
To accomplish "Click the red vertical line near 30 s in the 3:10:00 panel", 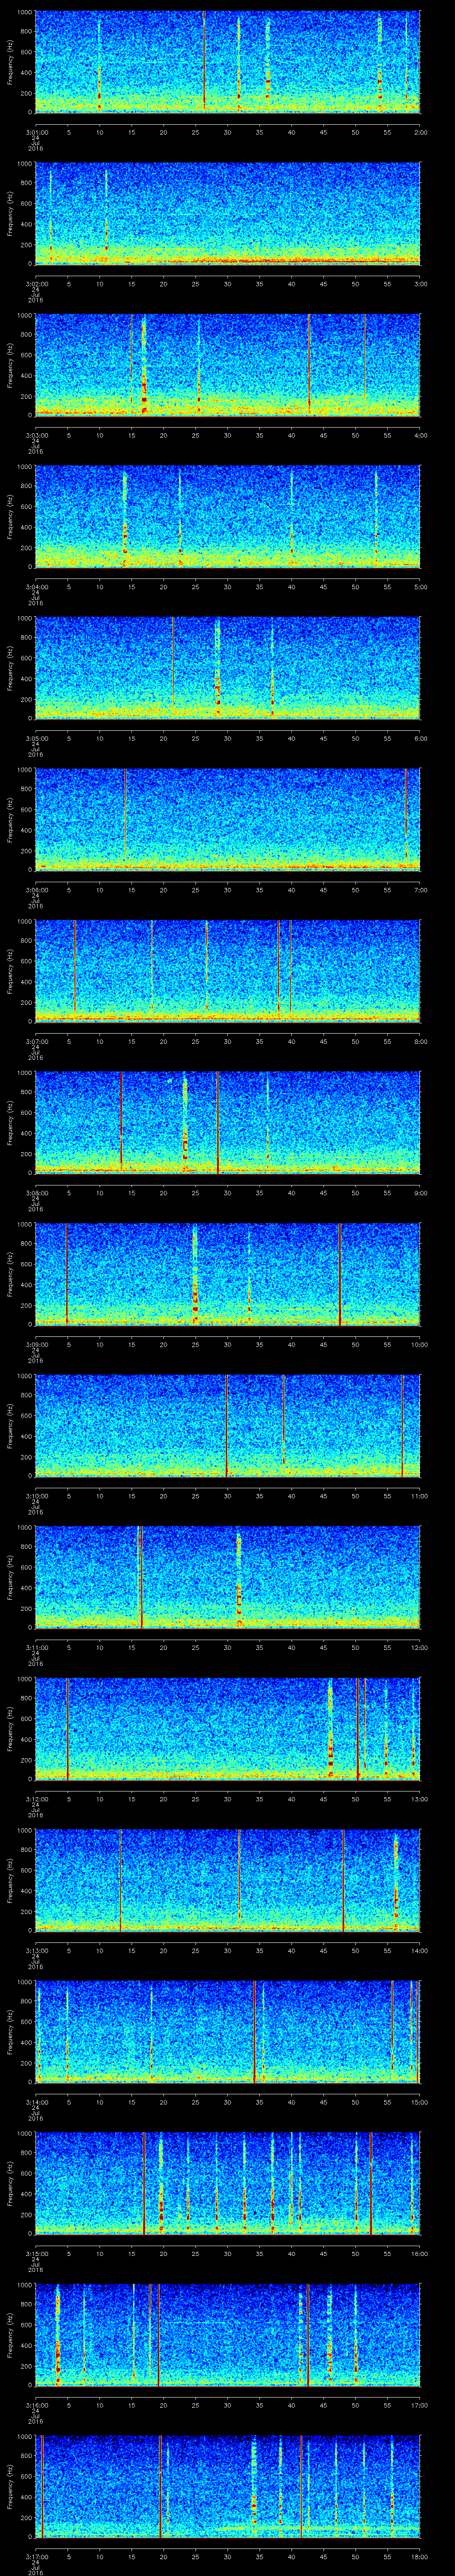I will [227, 1425].
